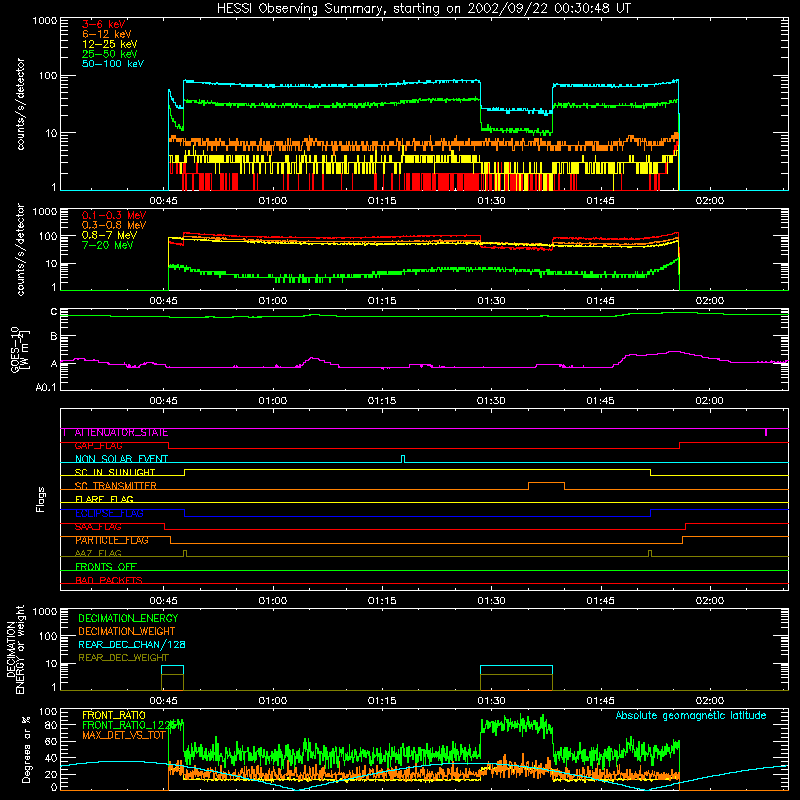Image resolution: width=800 pixels, height=800 pixels.
Task: Select the NON_SOLAR_EVENT flag label
Action: [x=121, y=459]
